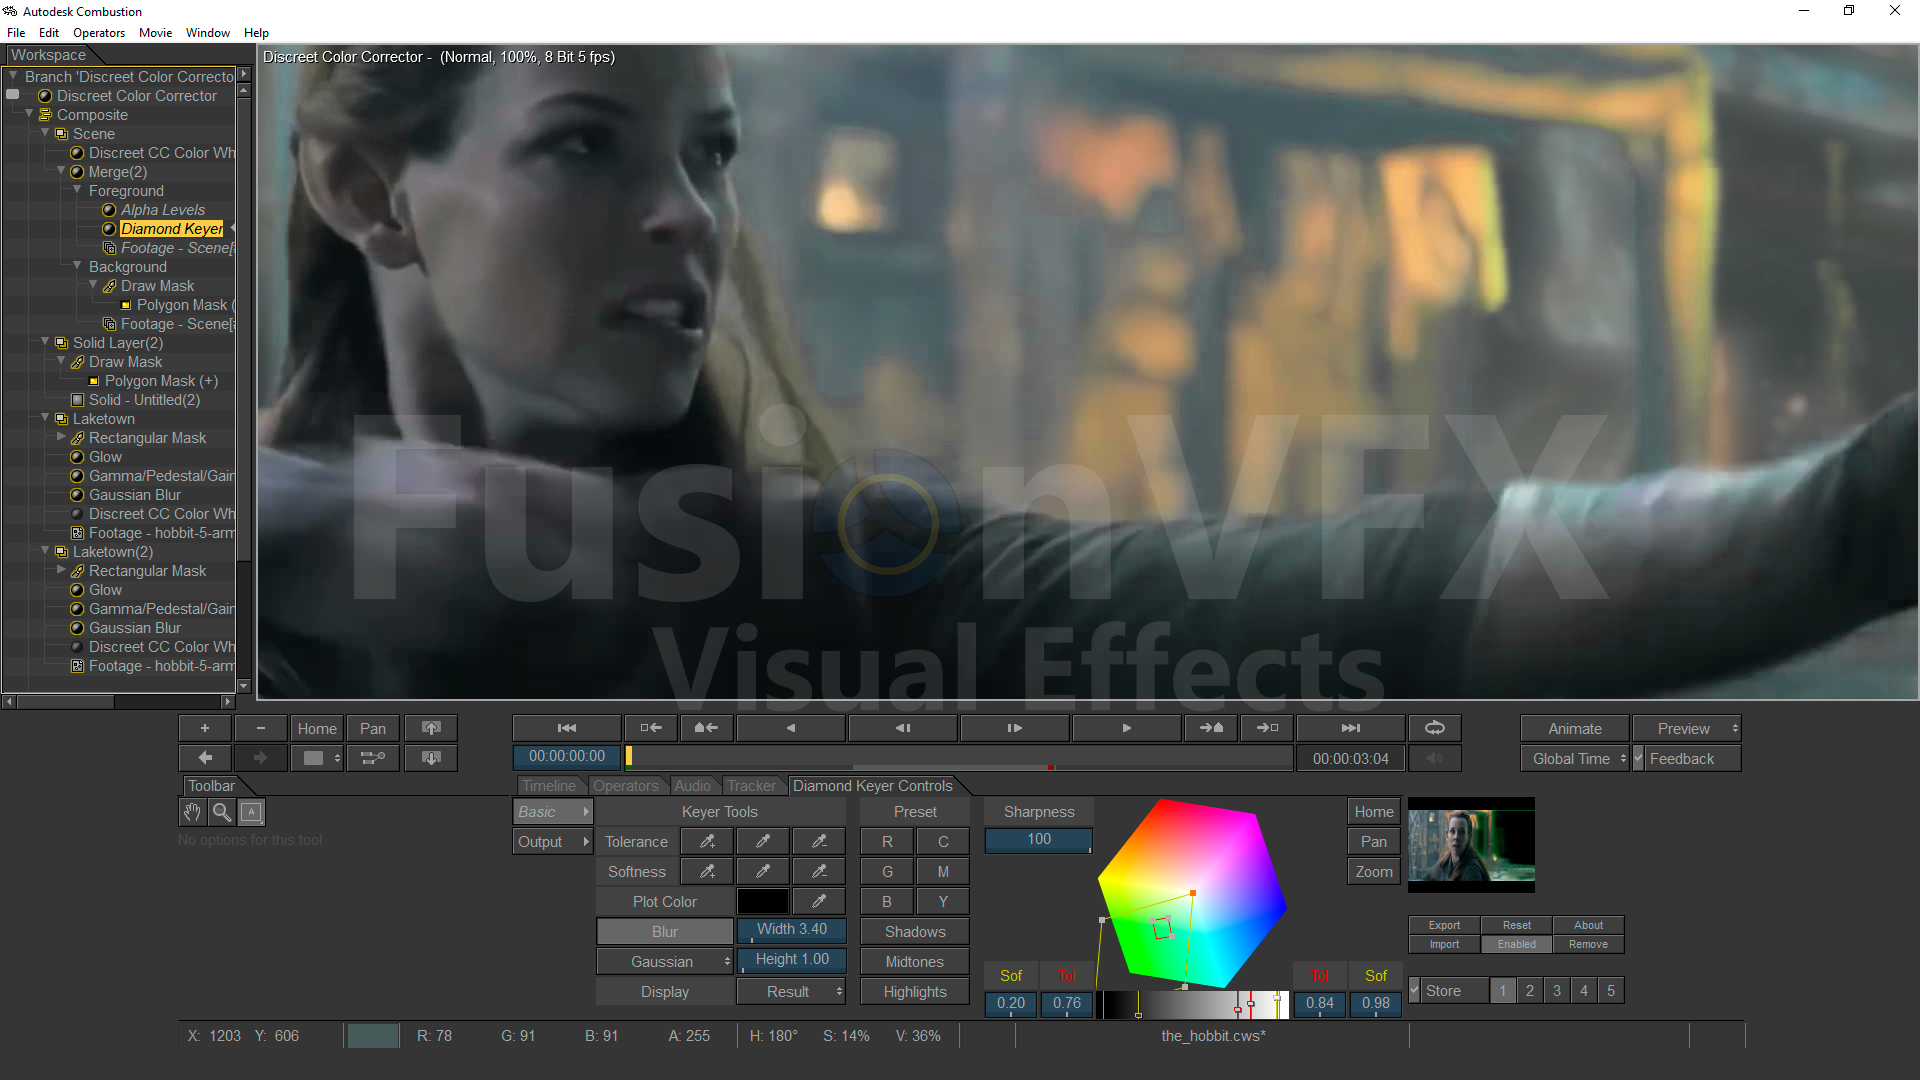Step back one frame
This screenshot has height=1080, width=1920.
[x=903, y=728]
